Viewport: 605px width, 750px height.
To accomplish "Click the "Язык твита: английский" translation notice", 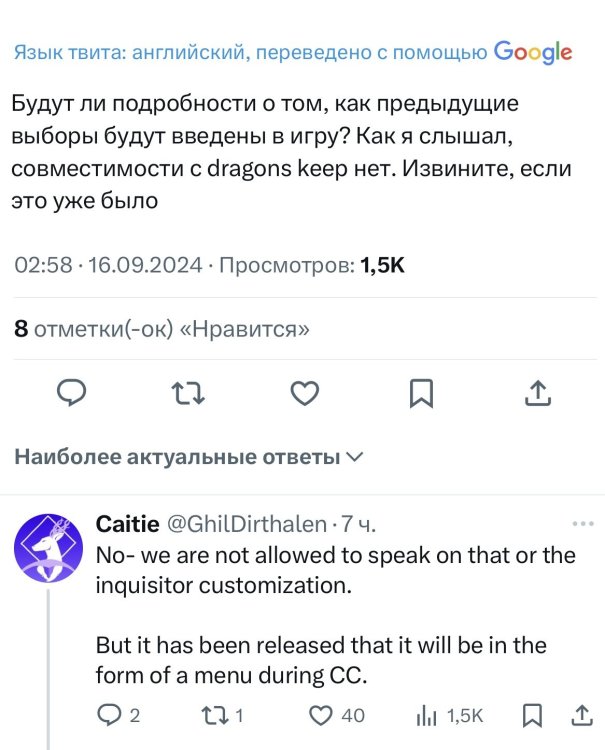I will tap(250, 52).
